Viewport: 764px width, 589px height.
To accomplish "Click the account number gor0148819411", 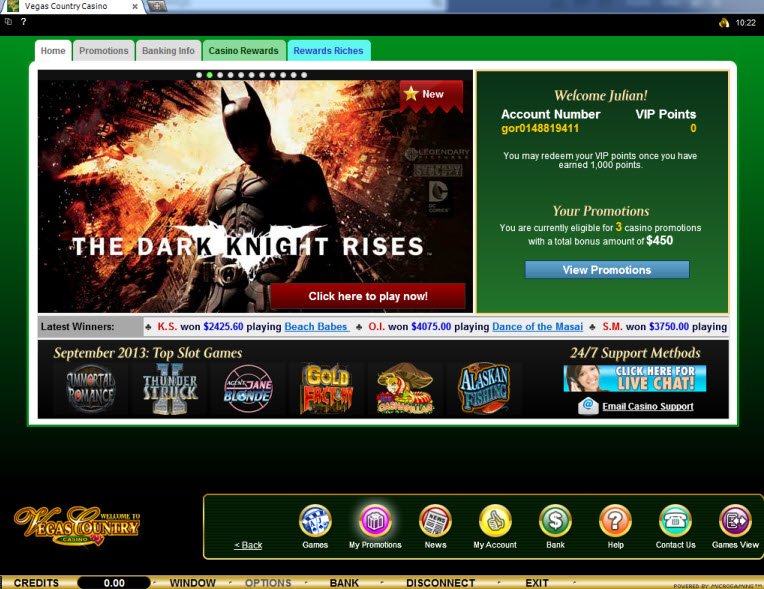I will (540, 129).
